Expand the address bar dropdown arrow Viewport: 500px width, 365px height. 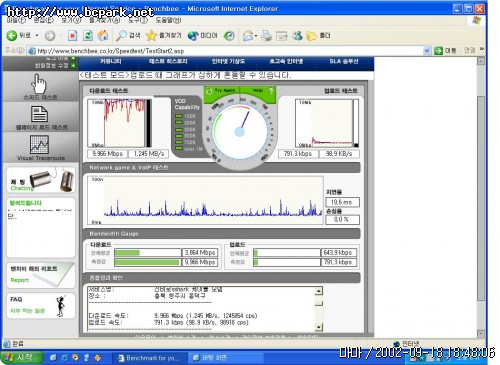(x=427, y=51)
